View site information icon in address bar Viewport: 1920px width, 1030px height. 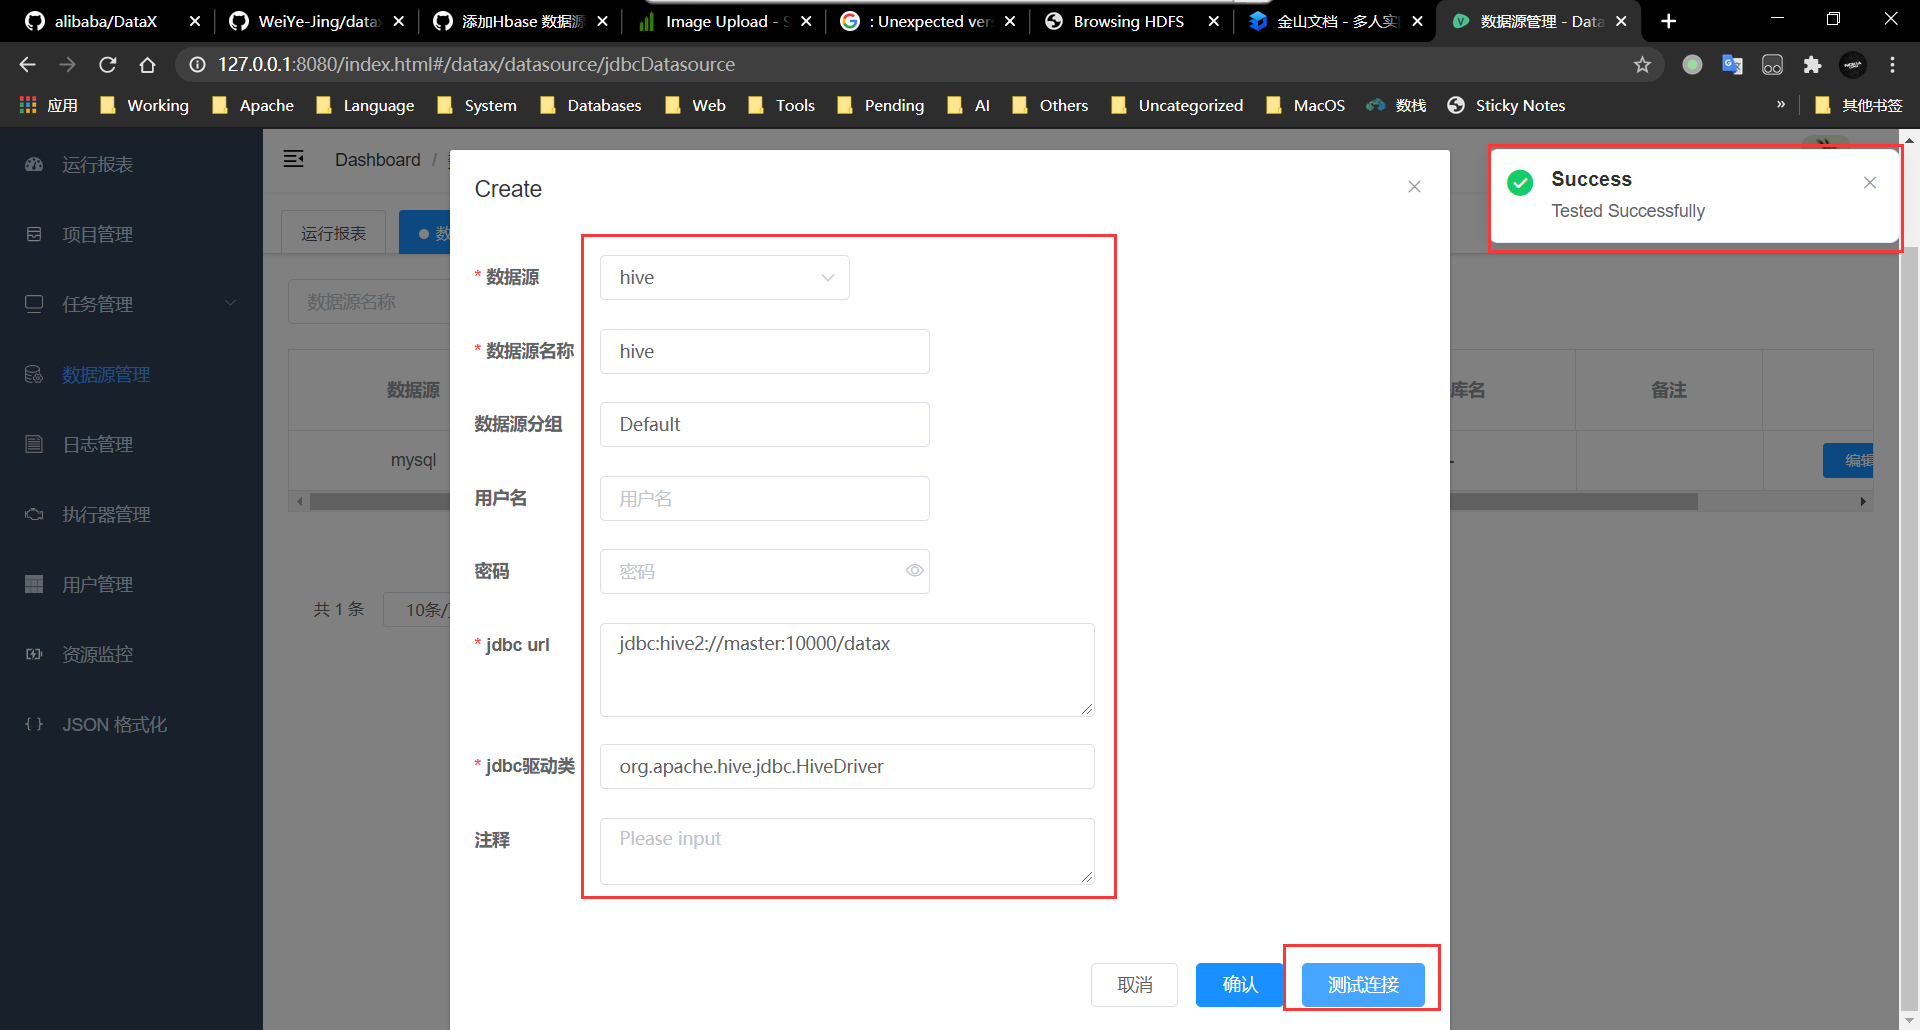click(197, 65)
